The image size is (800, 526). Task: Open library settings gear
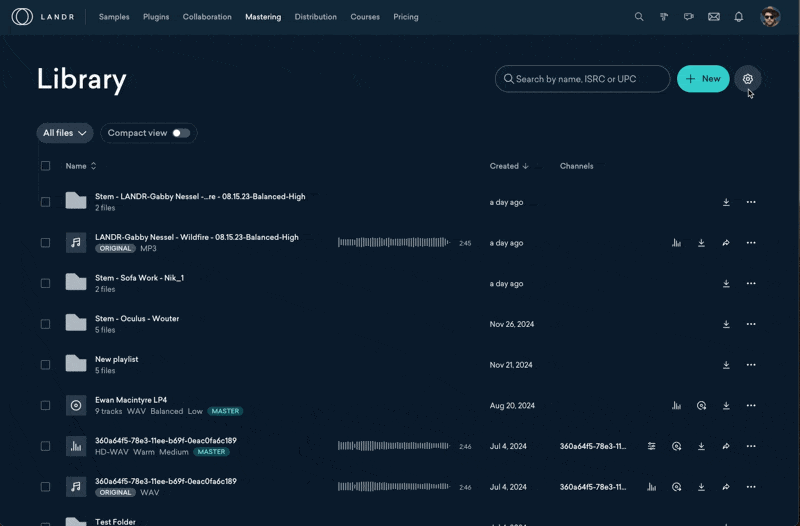point(747,79)
